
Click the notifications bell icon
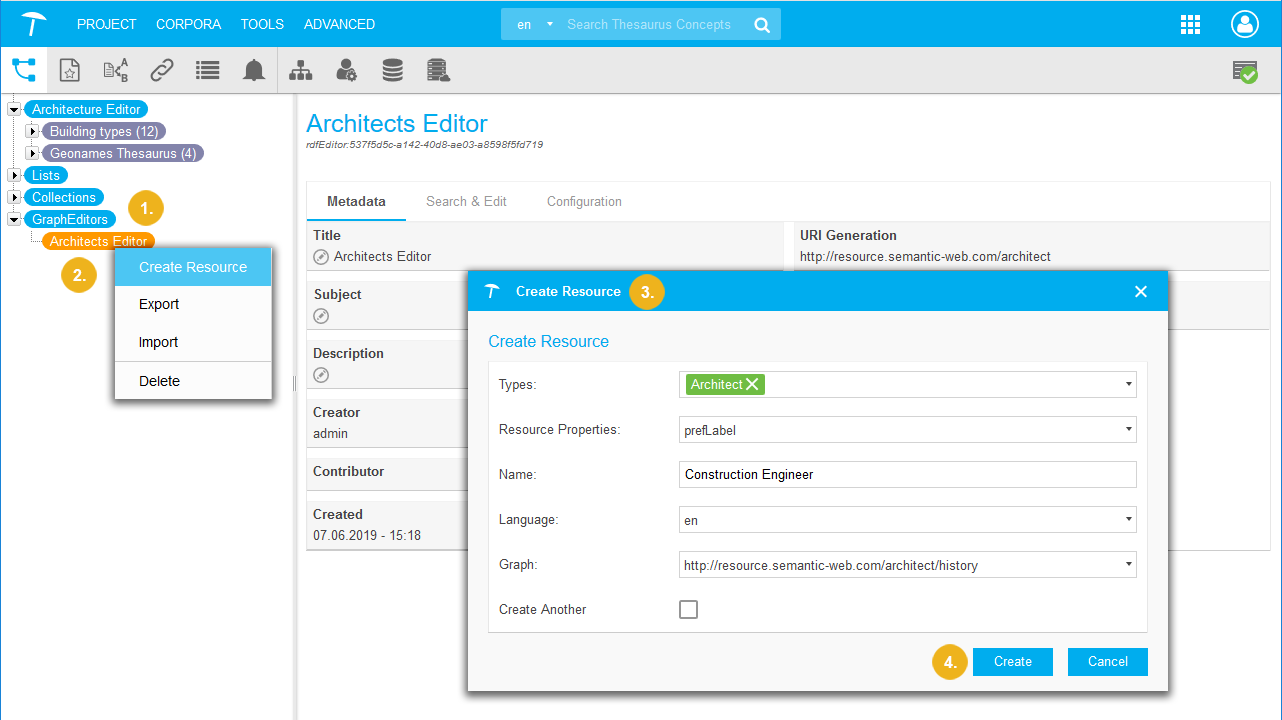254,70
